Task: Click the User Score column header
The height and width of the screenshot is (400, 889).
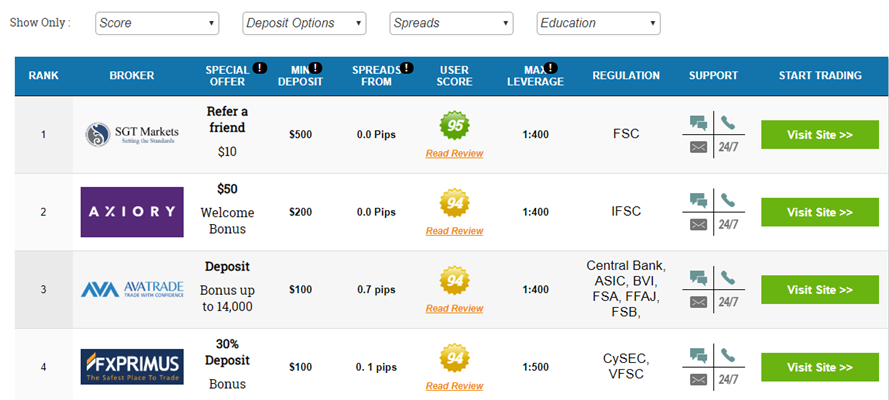Action: pyautogui.click(x=455, y=76)
